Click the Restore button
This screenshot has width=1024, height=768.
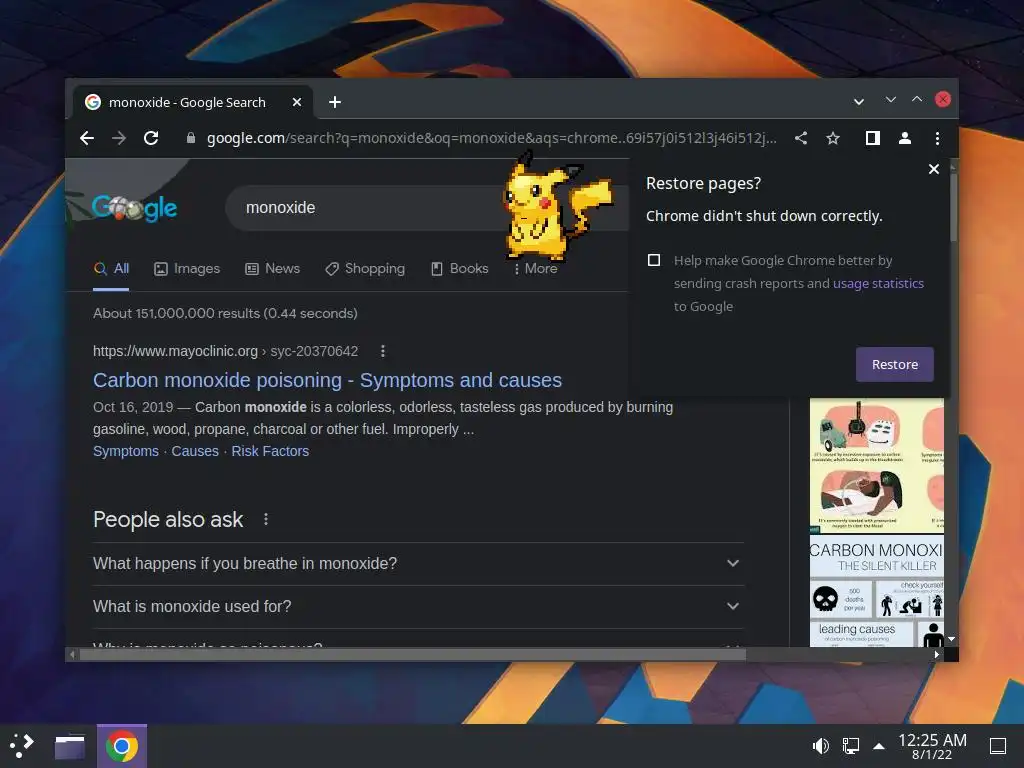click(x=895, y=364)
